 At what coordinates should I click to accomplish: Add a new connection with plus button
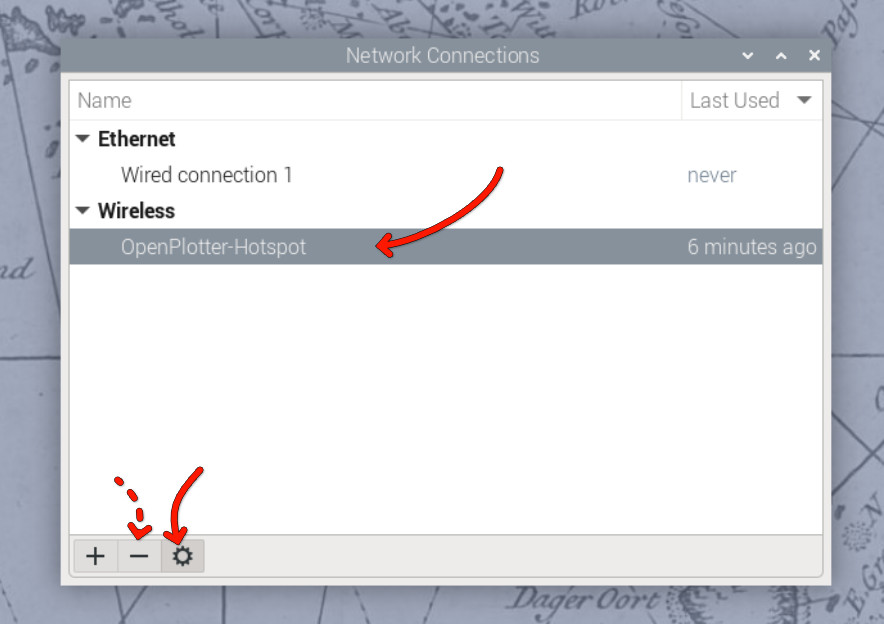(95, 556)
